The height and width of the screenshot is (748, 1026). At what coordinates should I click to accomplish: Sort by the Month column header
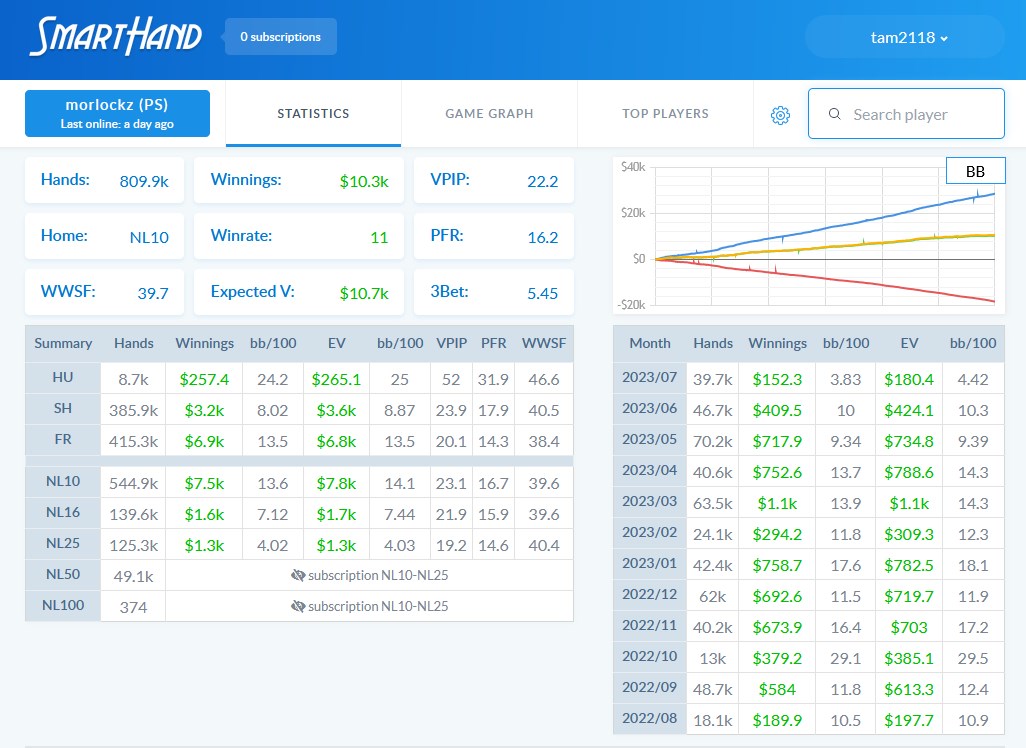tap(650, 343)
